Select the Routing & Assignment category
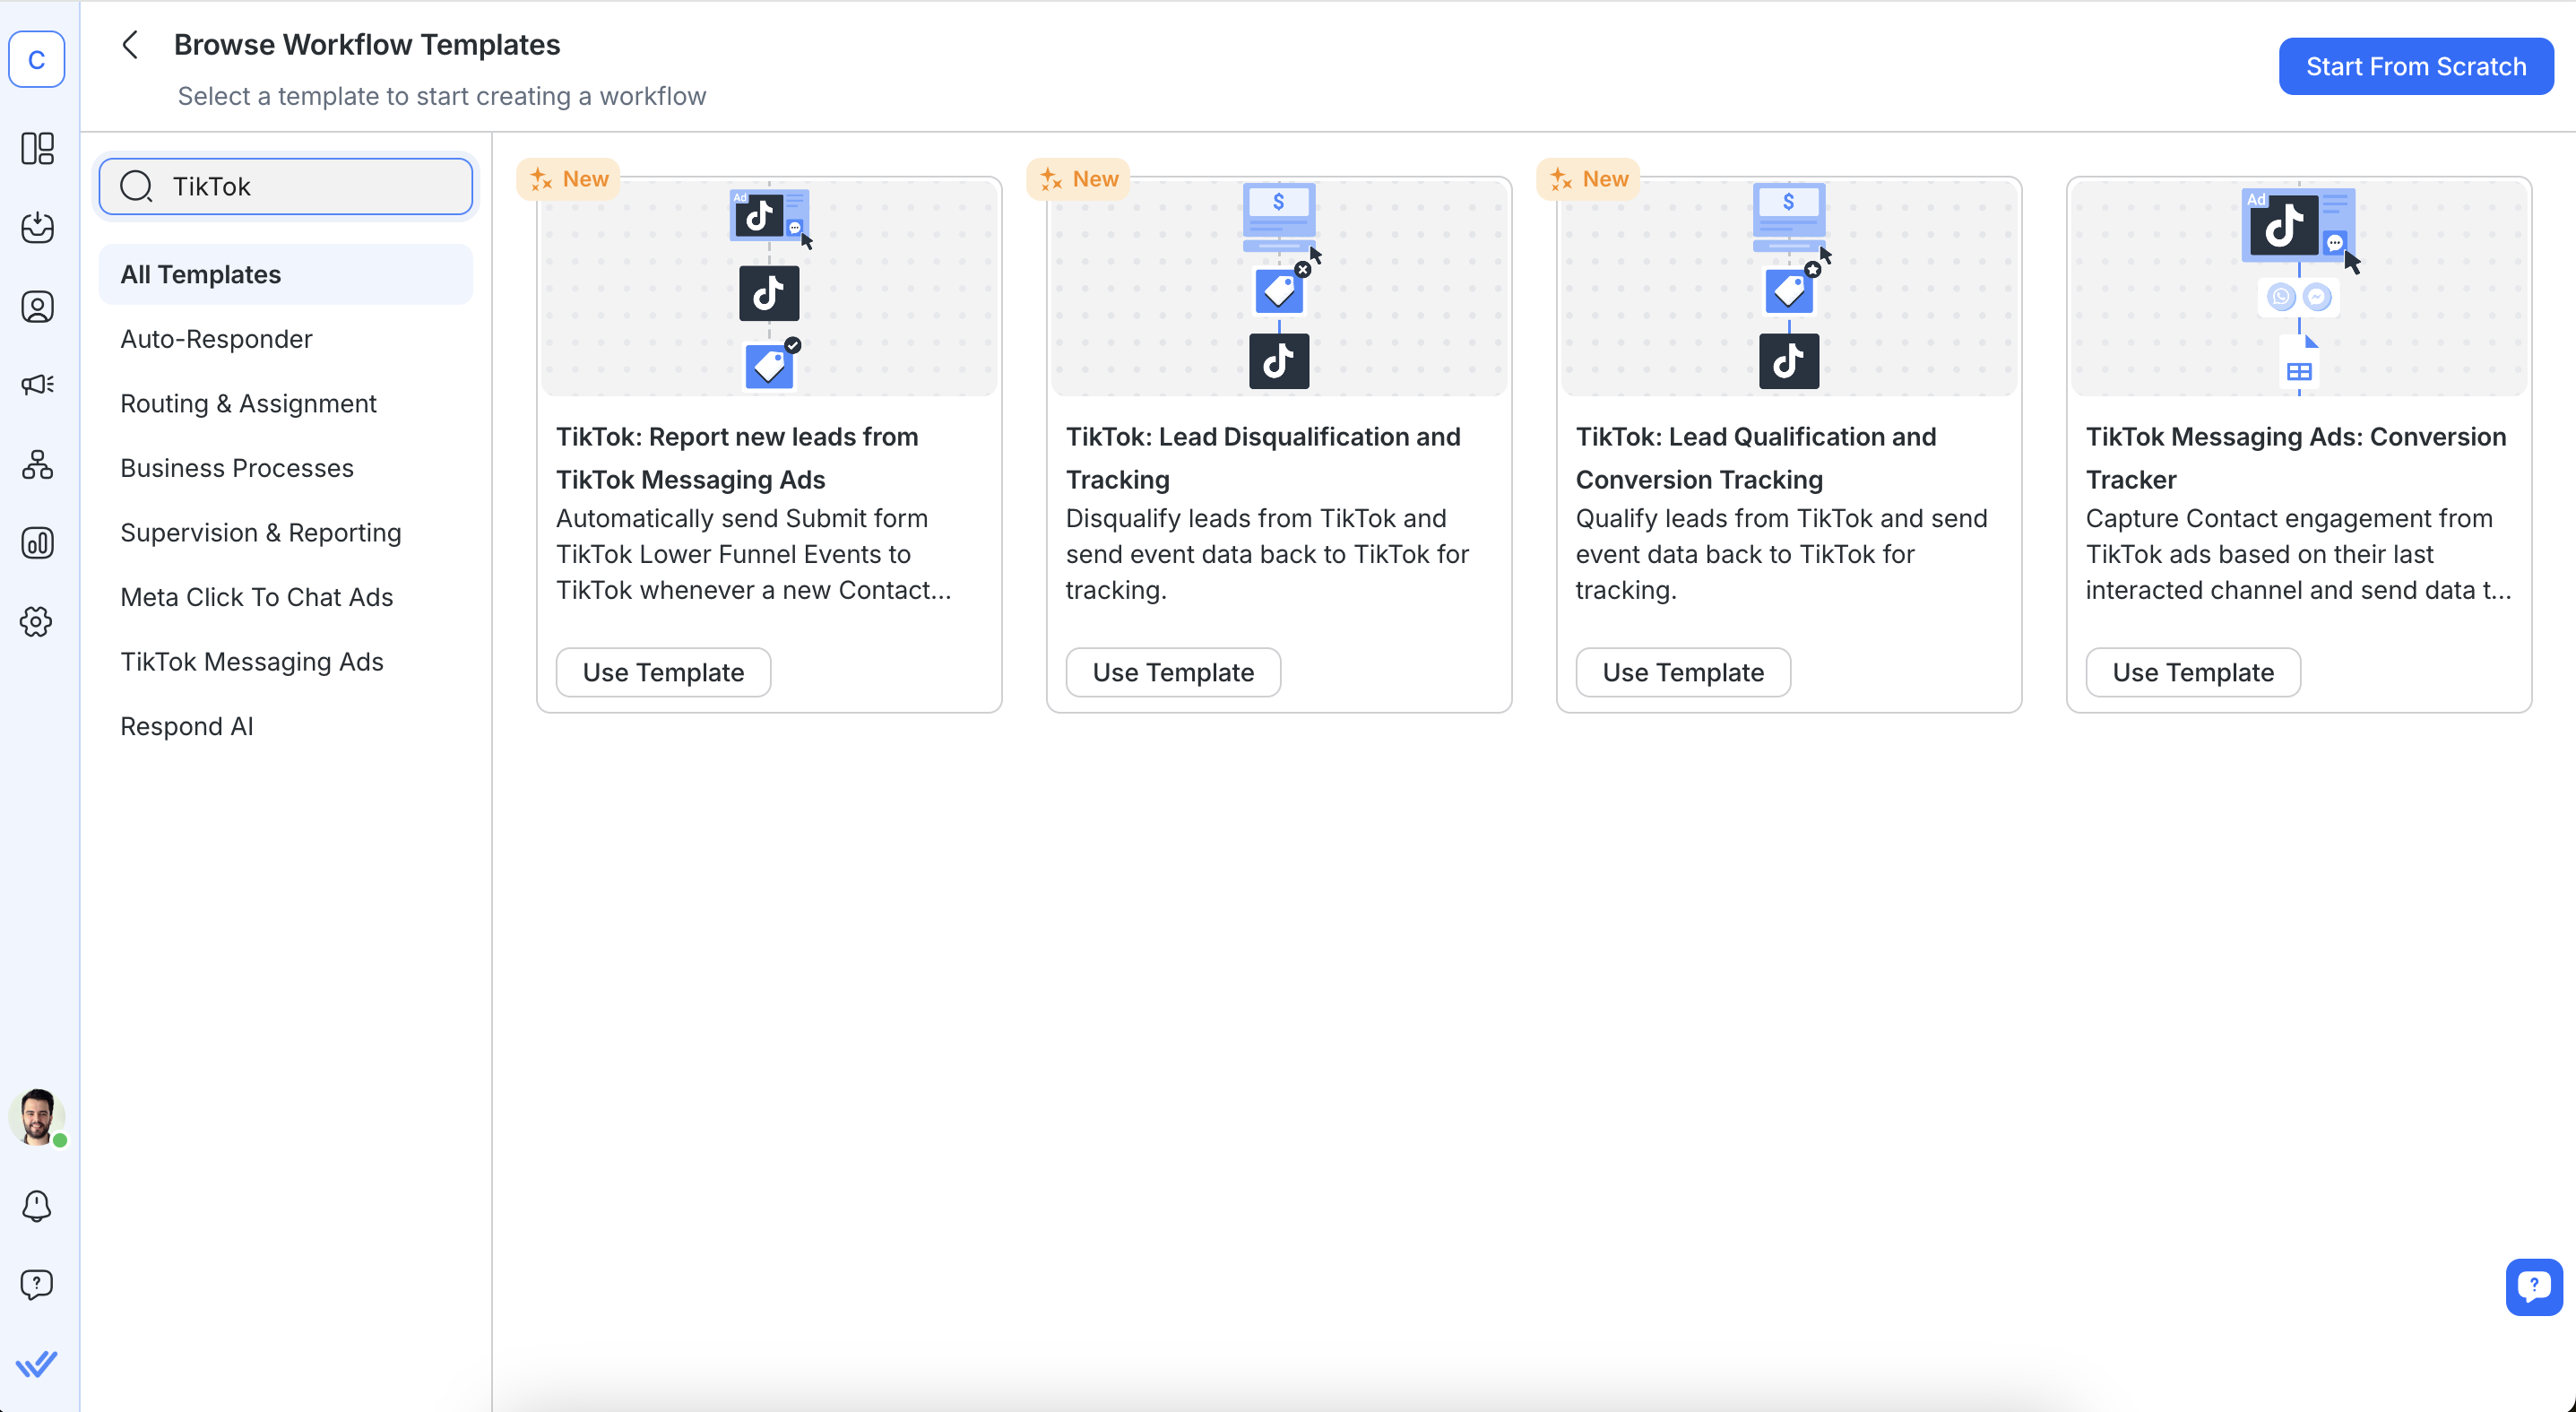The height and width of the screenshot is (1412, 2576). [x=248, y=403]
